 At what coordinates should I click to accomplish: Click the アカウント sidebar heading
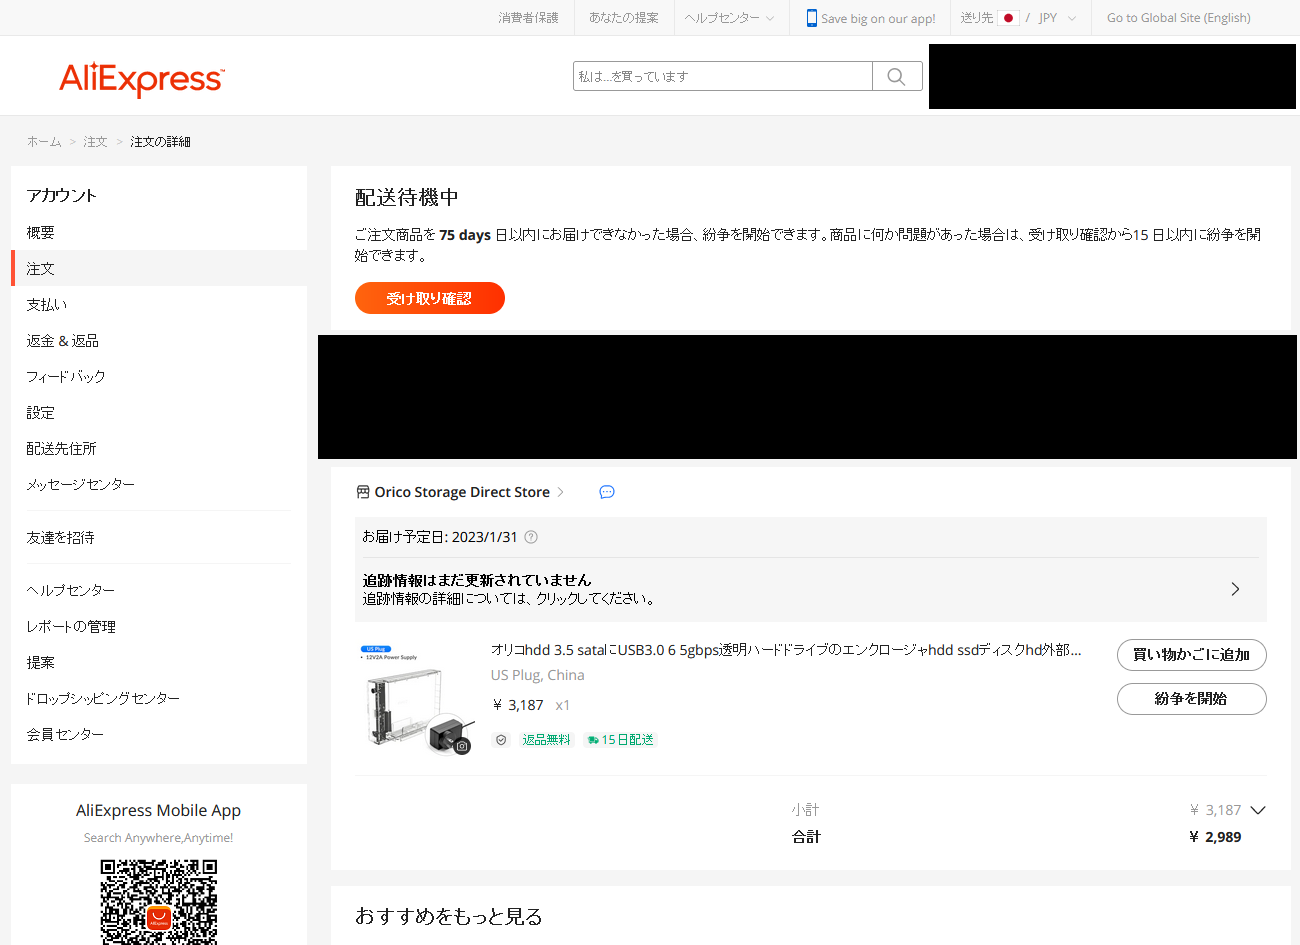tap(62, 195)
